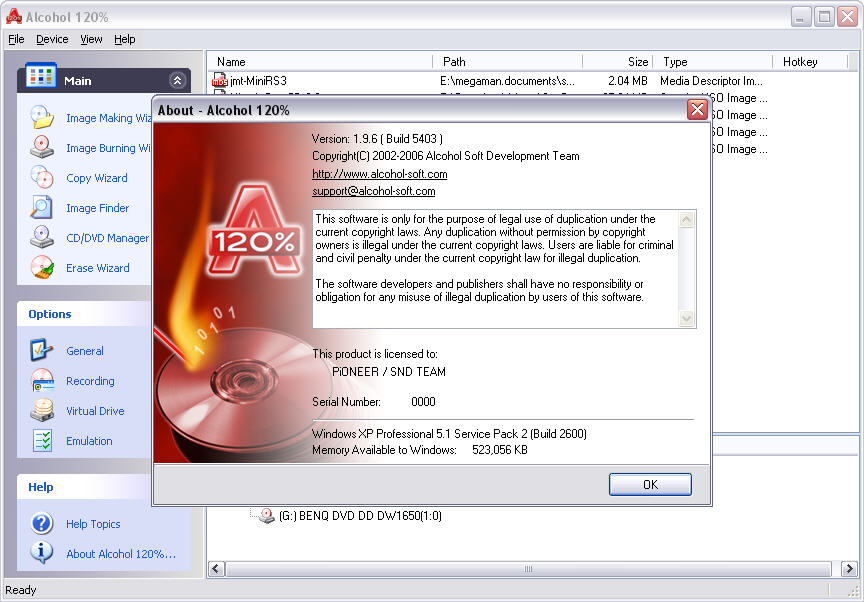Open the Device menu
This screenshot has width=864, height=602.
click(x=52, y=39)
